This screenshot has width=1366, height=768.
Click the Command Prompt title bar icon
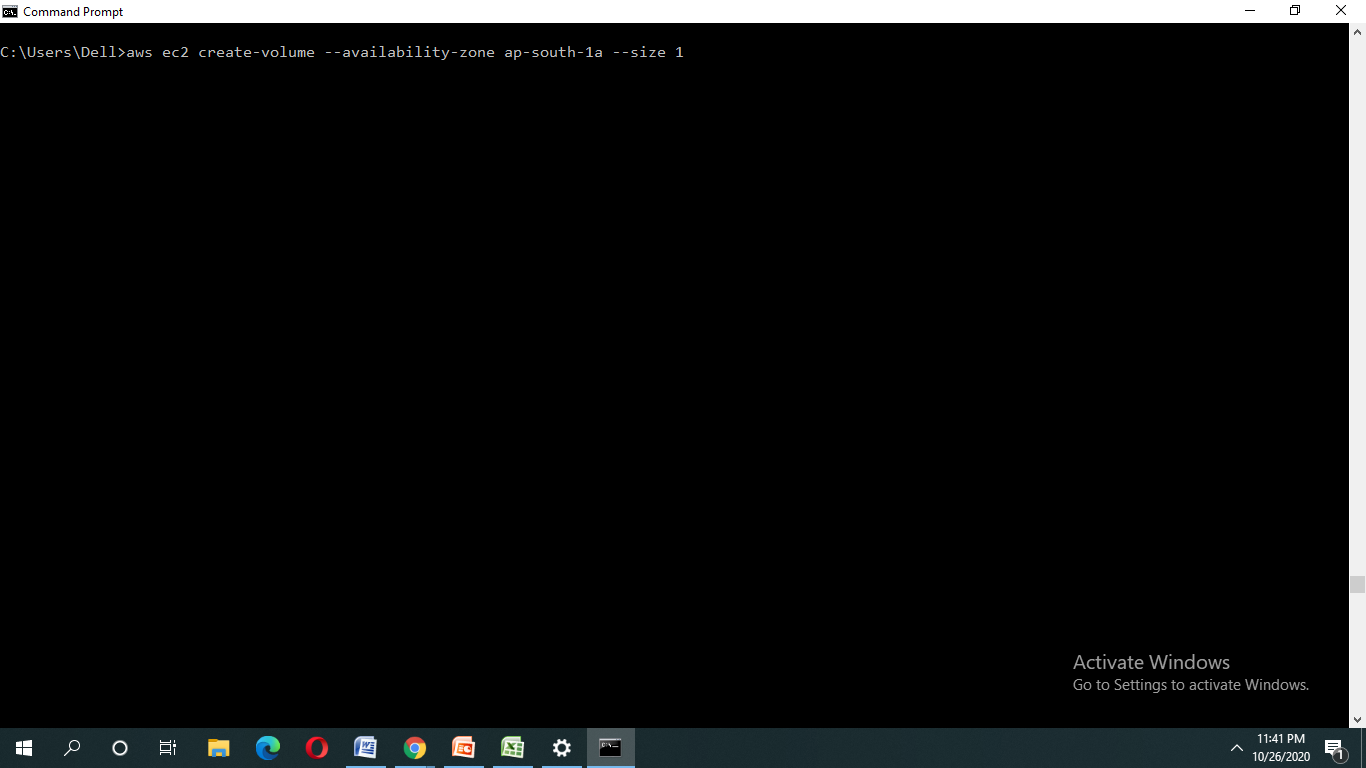pyautogui.click(x=10, y=11)
